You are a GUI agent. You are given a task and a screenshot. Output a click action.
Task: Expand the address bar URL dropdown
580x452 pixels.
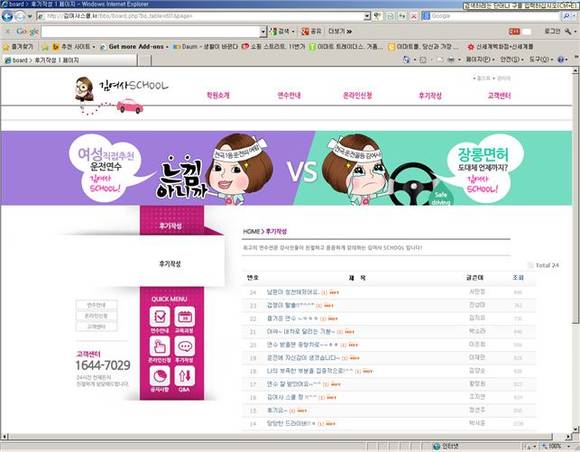coord(367,16)
